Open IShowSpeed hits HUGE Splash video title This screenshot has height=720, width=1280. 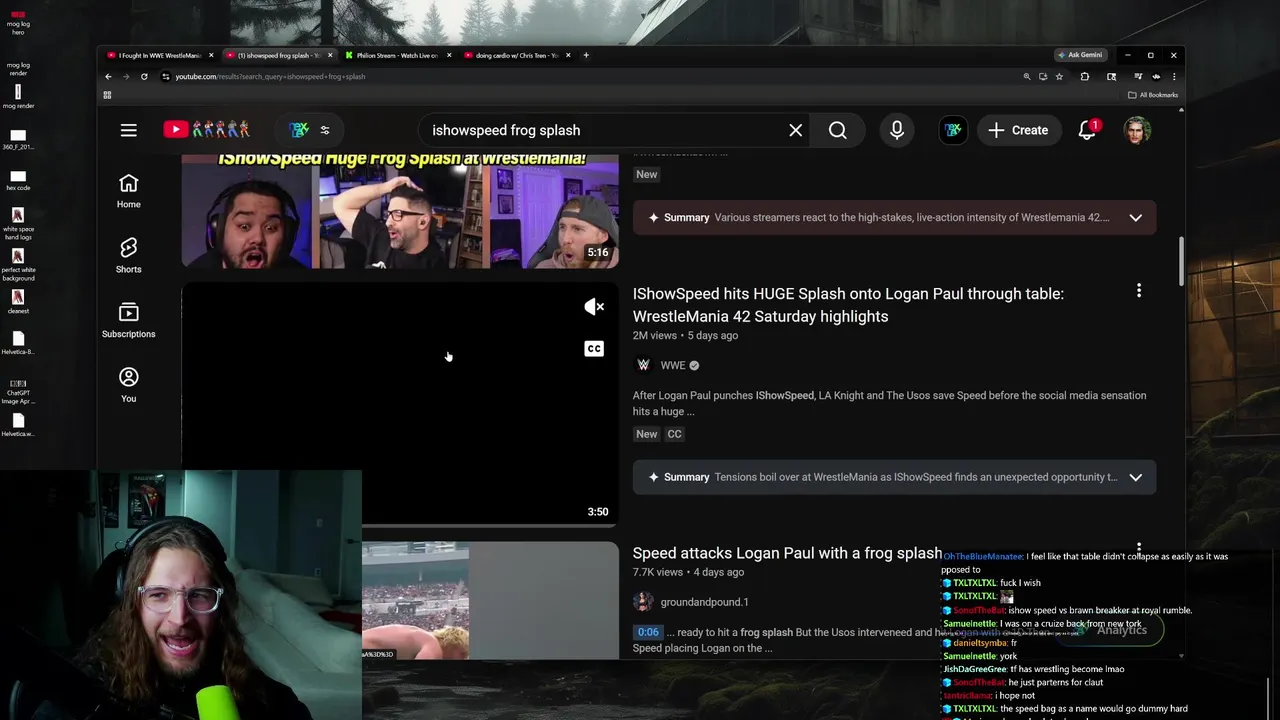click(x=848, y=305)
